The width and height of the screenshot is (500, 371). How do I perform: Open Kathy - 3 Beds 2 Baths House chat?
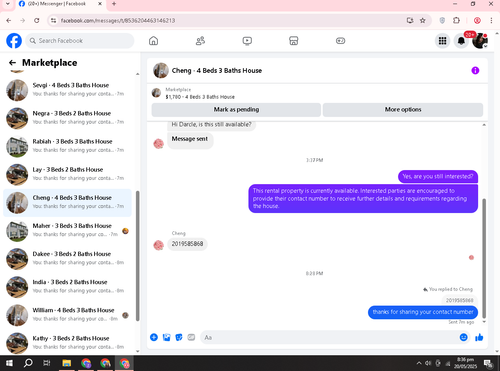click(x=67, y=343)
